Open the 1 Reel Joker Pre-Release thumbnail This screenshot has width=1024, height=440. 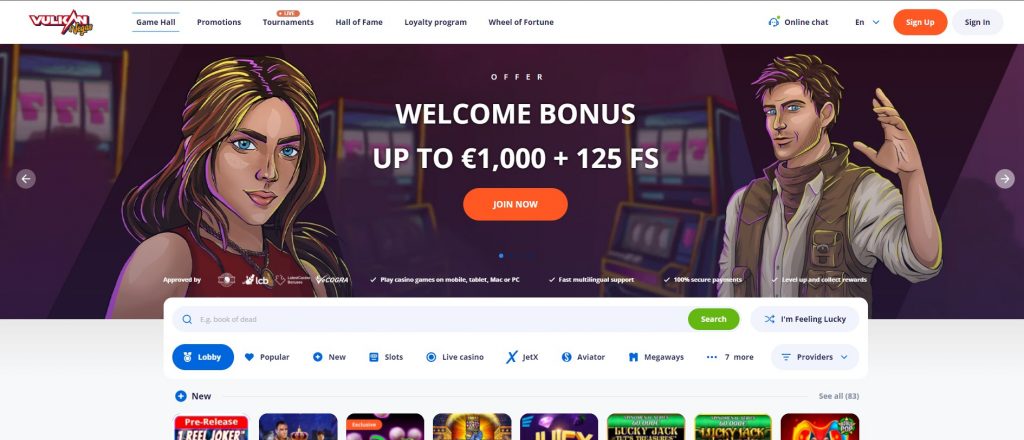pos(211,427)
